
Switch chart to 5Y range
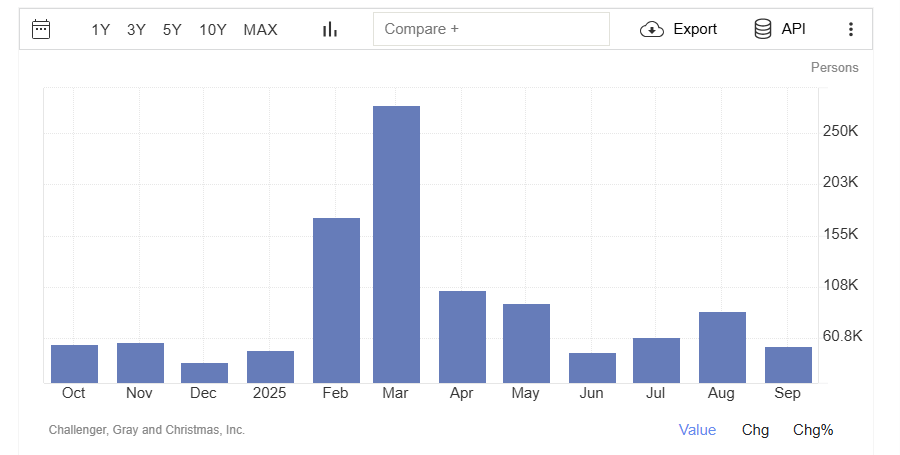pos(172,29)
